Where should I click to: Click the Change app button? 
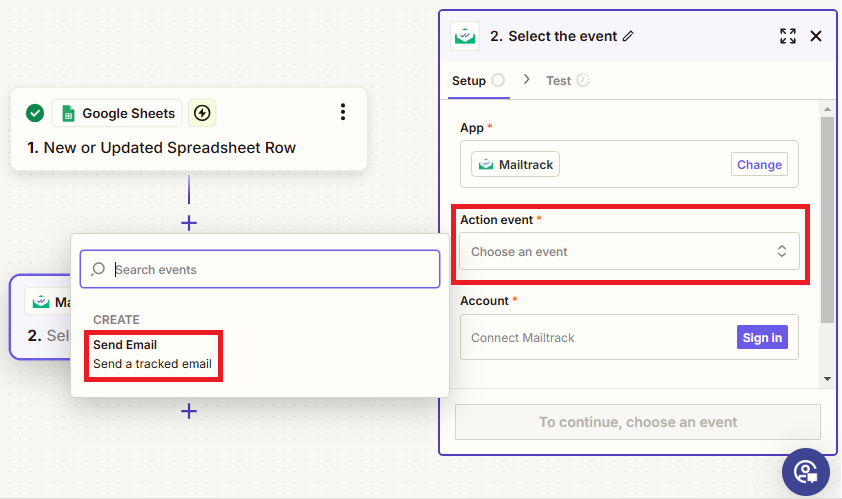point(759,165)
